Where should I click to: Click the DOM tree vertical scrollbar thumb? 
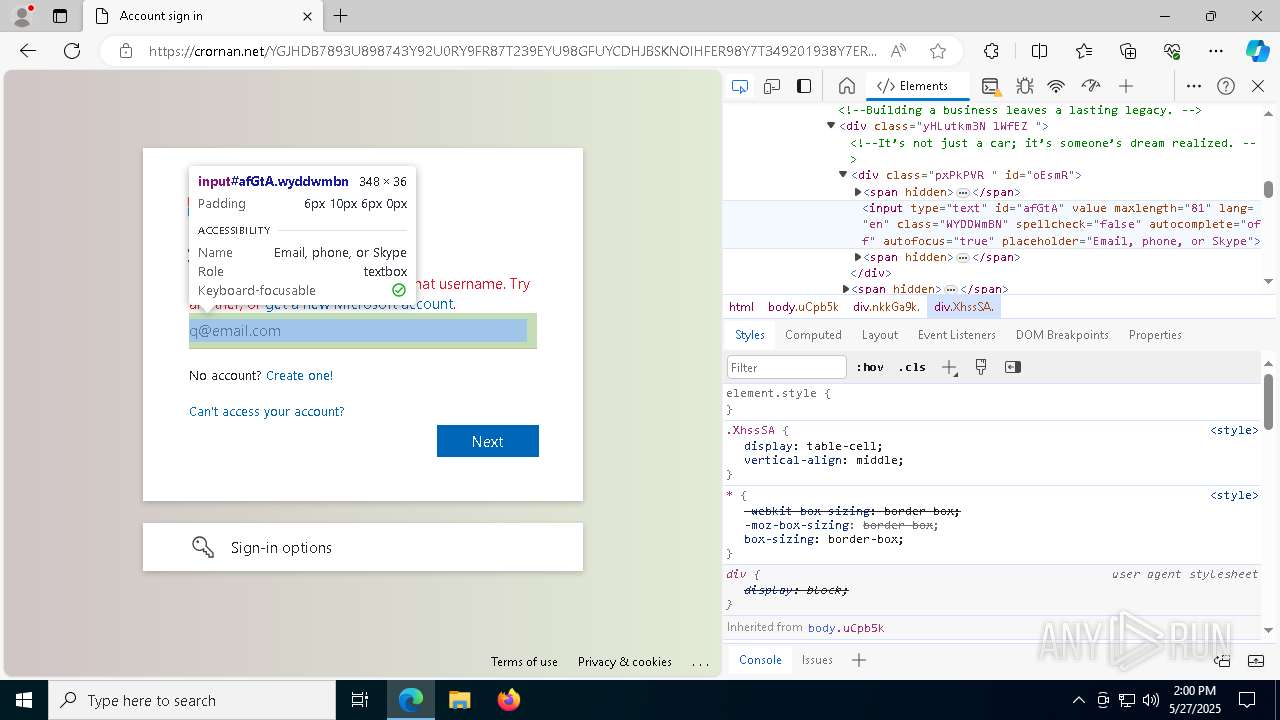click(1268, 189)
